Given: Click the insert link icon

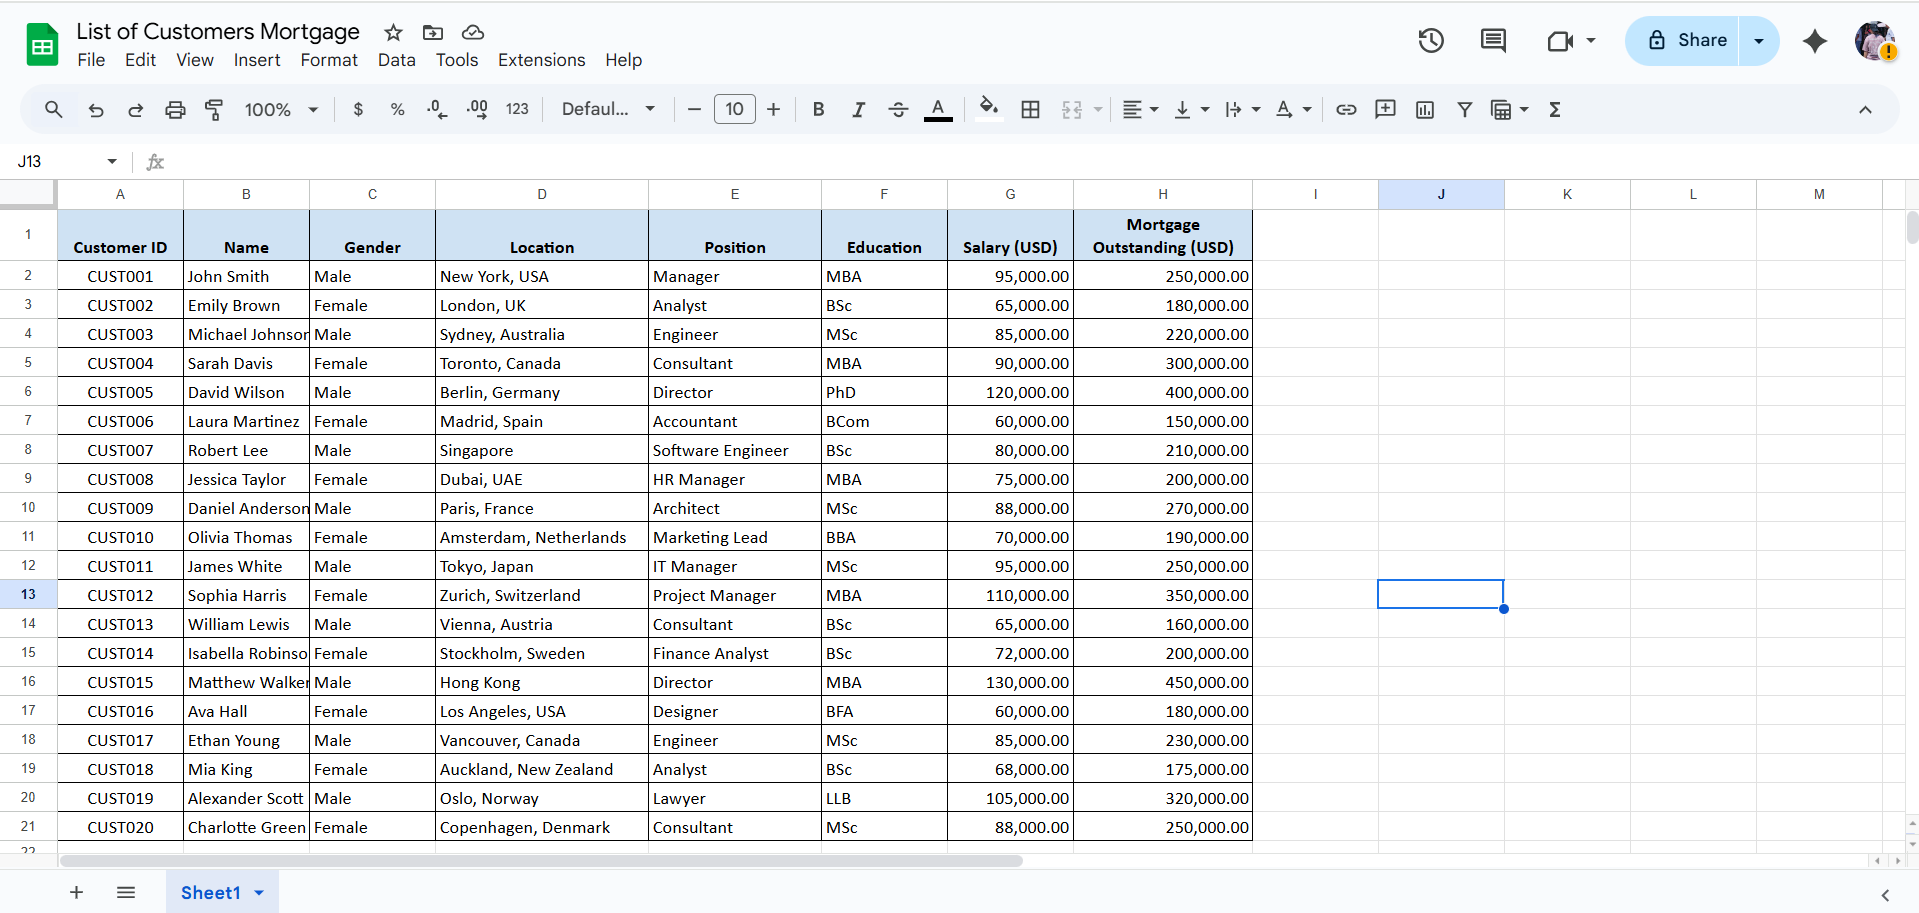Looking at the screenshot, I should [1346, 110].
